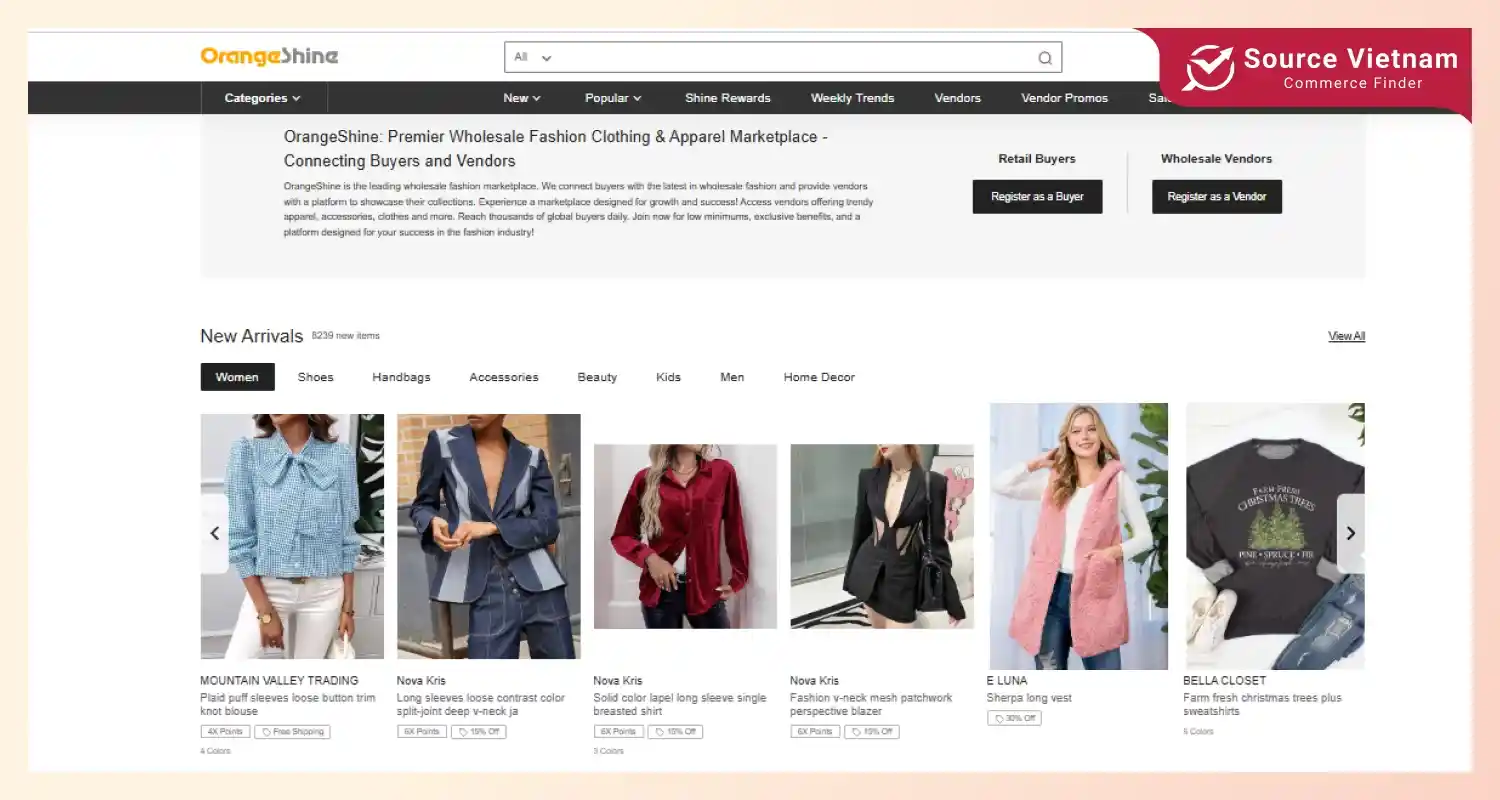Click Sherpa long vest title
The image size is (1500, 800).
[x=1029, y=698]
